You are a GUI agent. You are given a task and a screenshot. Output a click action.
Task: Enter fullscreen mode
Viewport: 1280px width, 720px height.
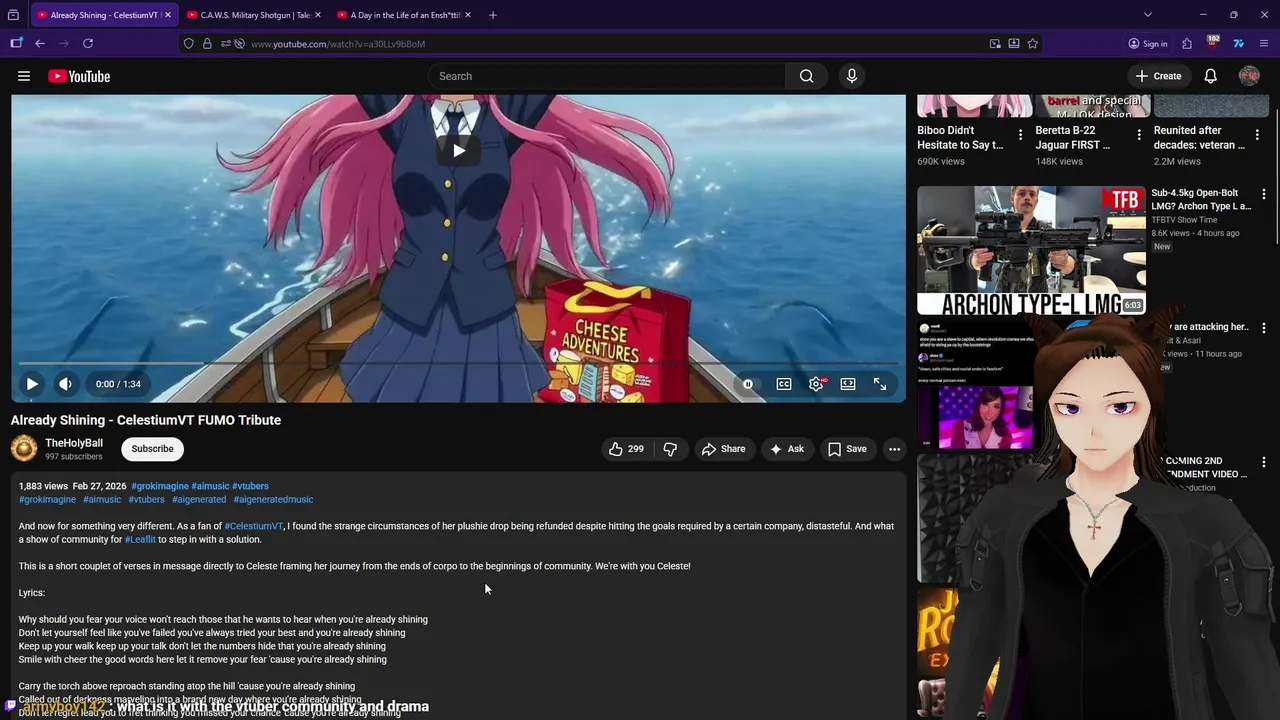pyautogui.click(x=880, y=384)
